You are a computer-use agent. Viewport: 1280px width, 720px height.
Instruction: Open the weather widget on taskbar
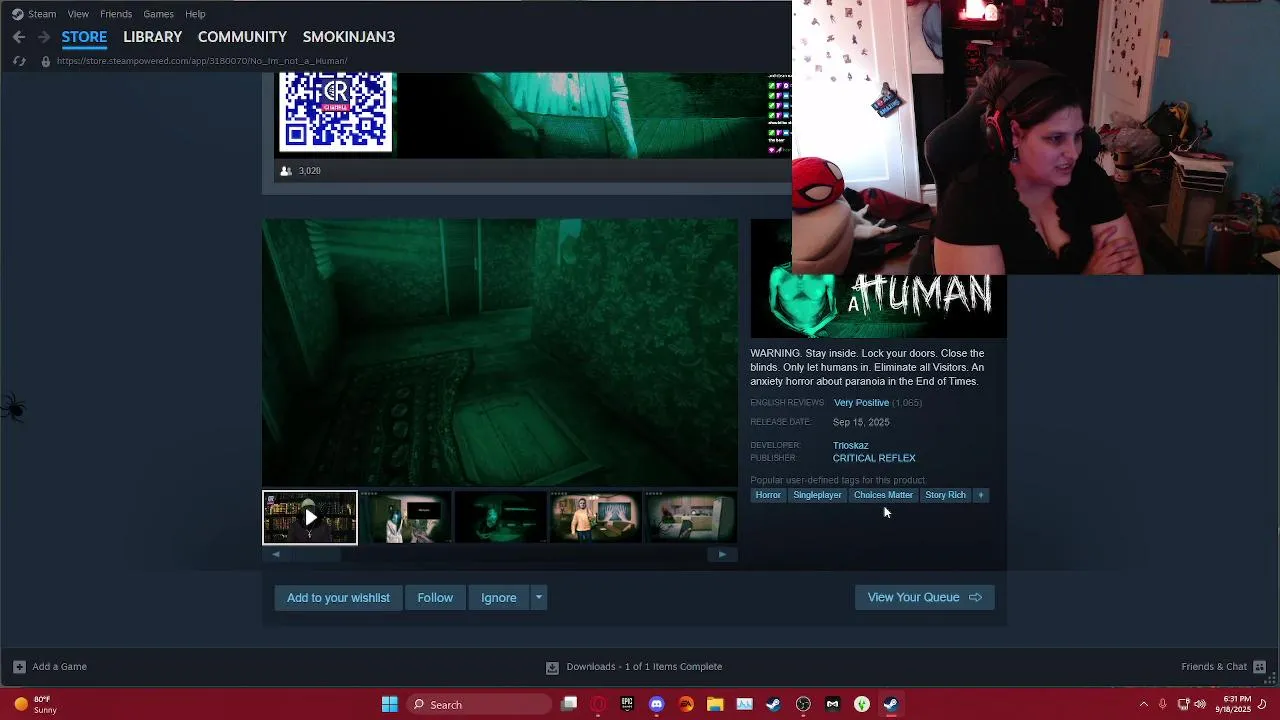point(36,704)
